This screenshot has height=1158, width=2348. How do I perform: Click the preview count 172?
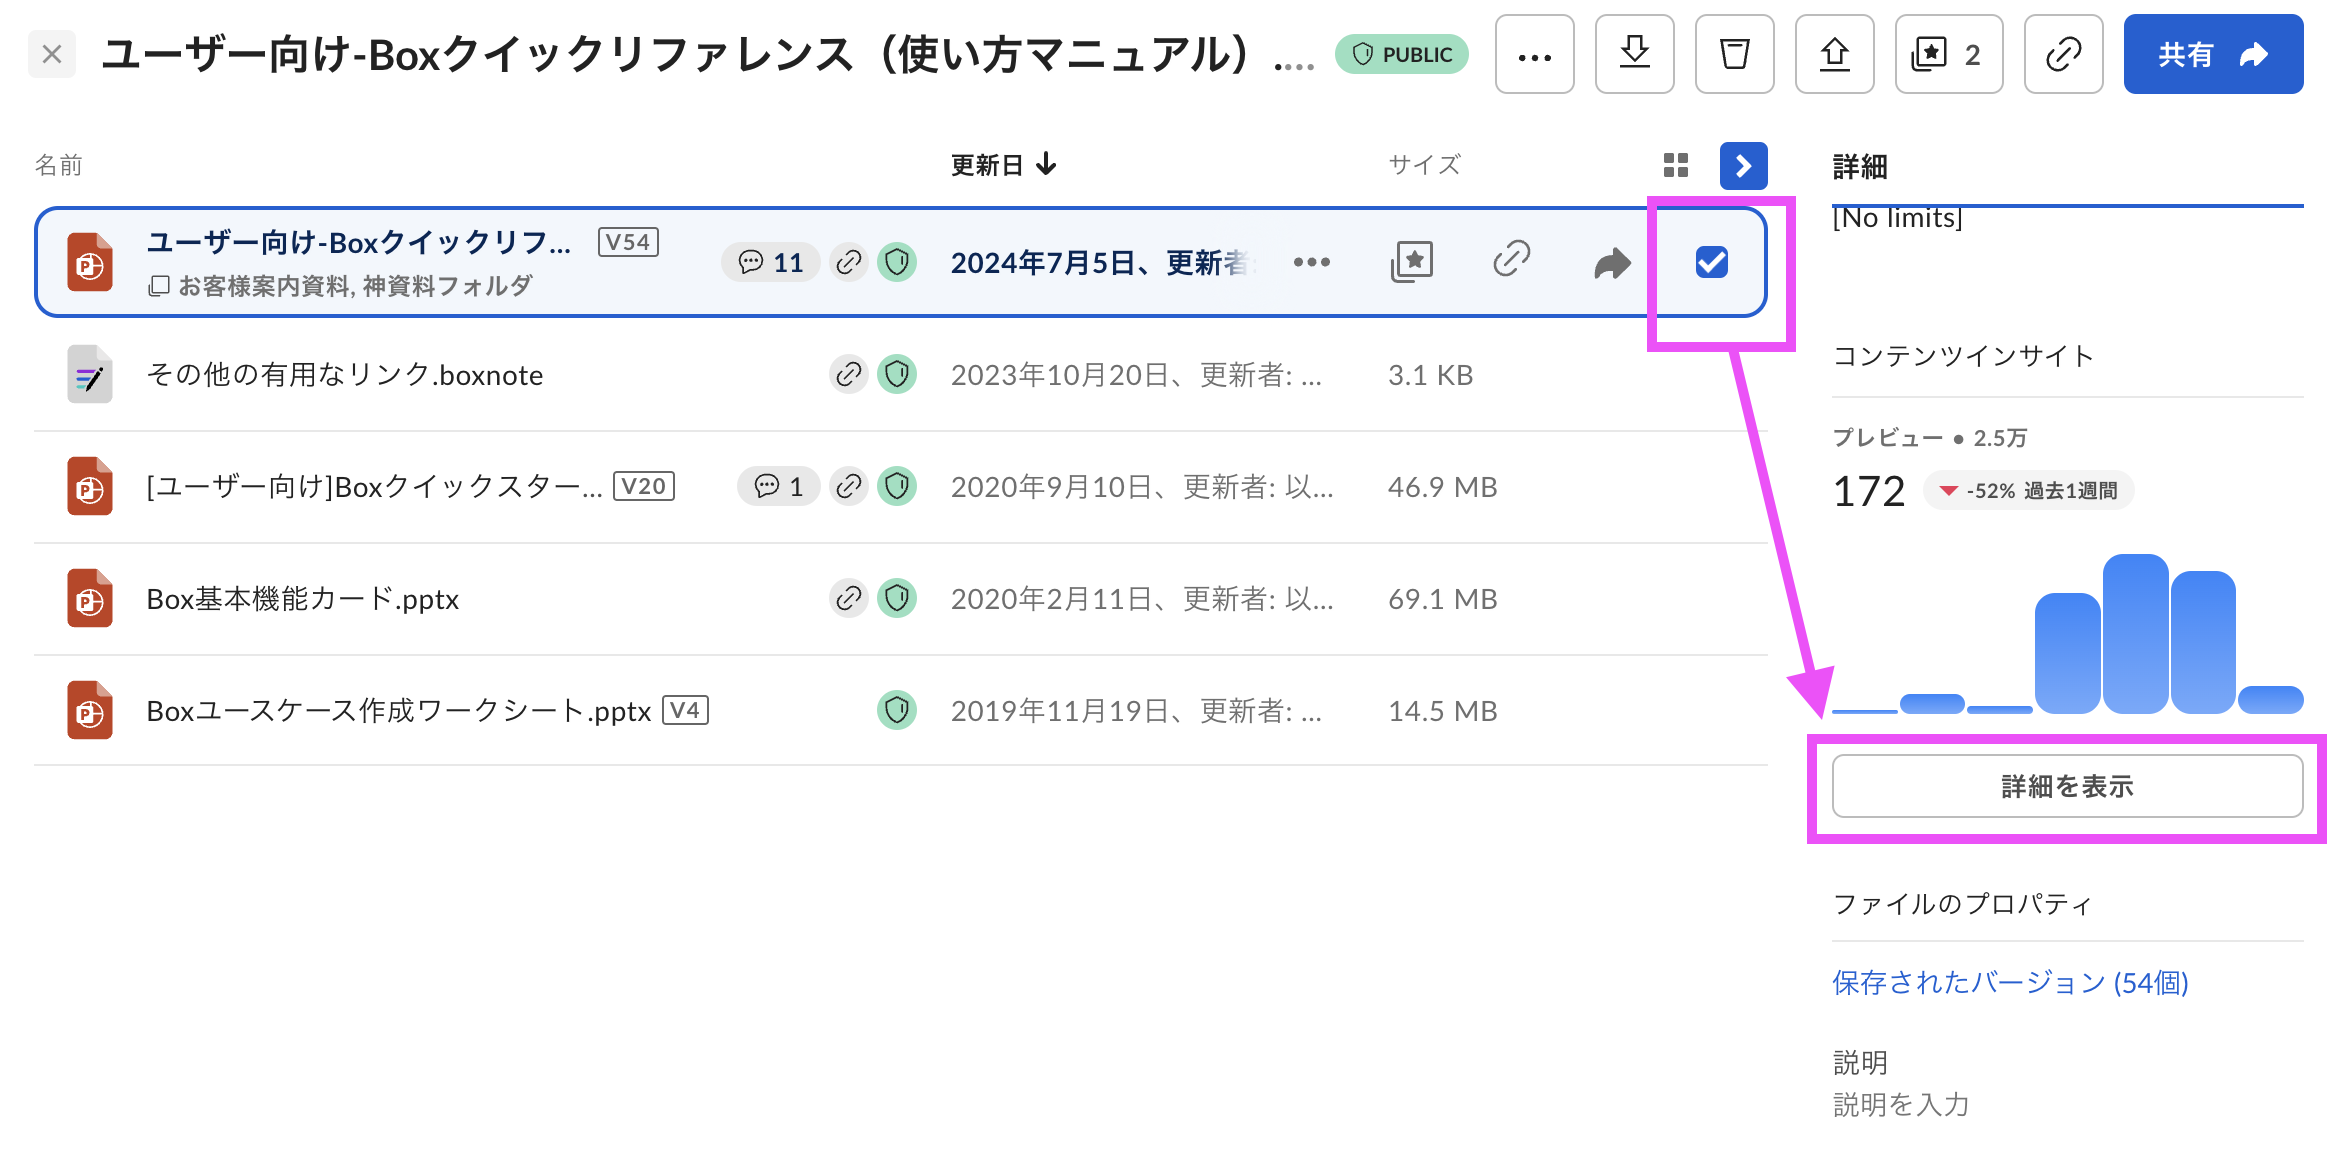click(1868, 491)
